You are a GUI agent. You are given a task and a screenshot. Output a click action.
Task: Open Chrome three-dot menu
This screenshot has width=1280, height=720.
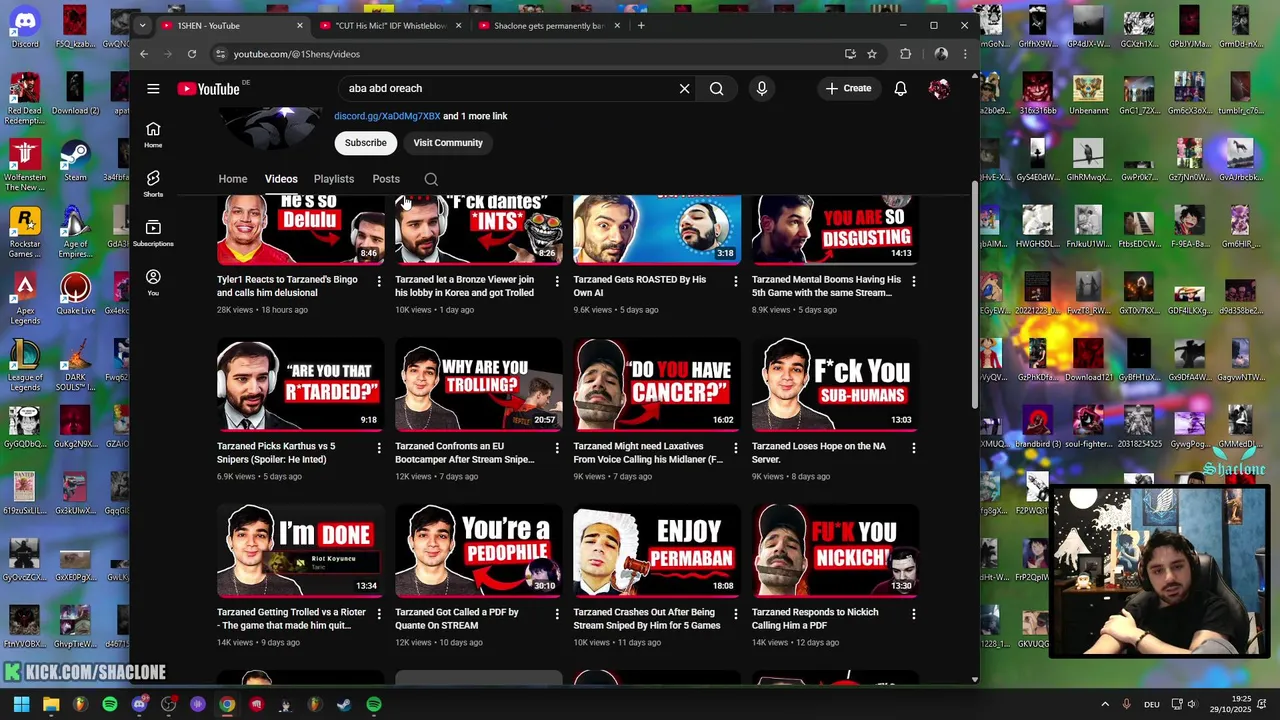click(965, 54)
